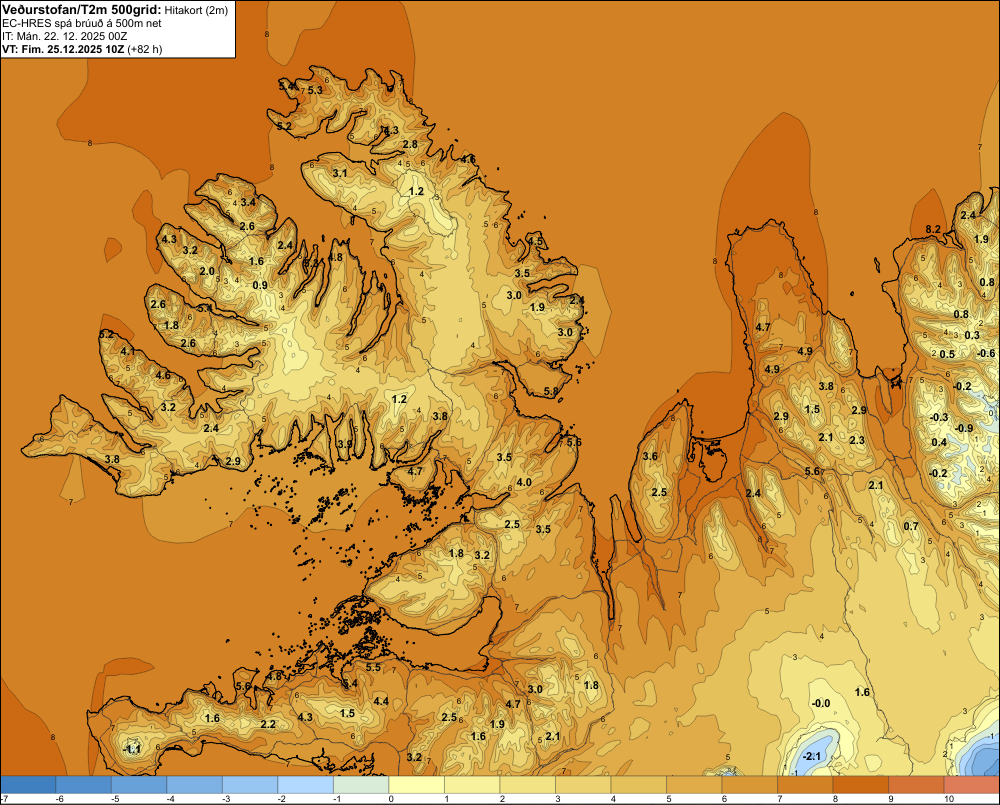Image resolution: width=1000 pixels, height=805 pixels.
Task: Click the bold temperature value "-0.3"
Action: (939, 417)
